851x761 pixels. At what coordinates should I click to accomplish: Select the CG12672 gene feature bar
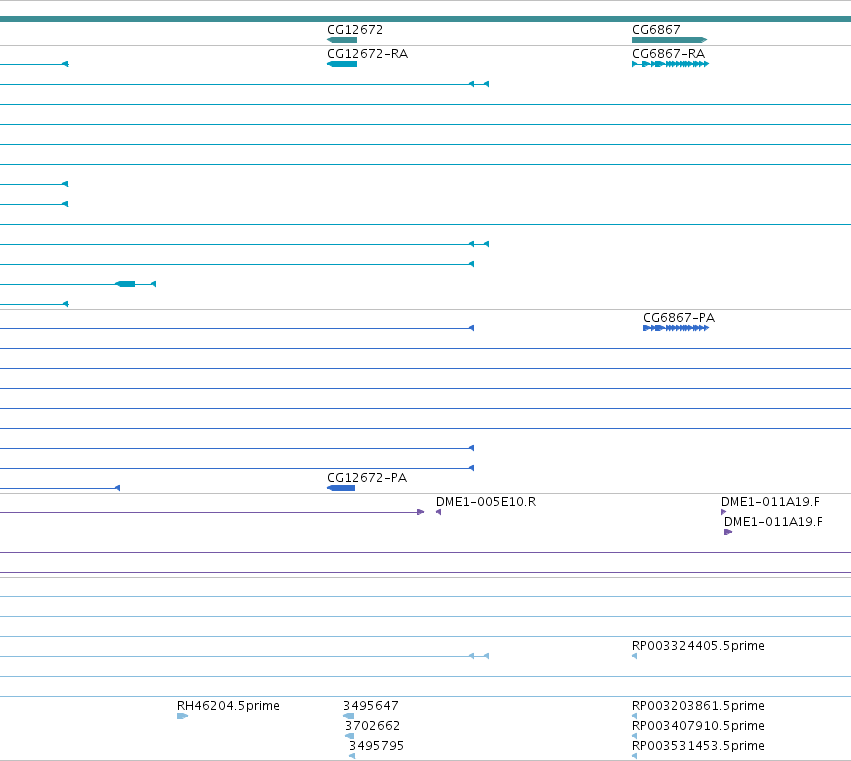(342, 40)
